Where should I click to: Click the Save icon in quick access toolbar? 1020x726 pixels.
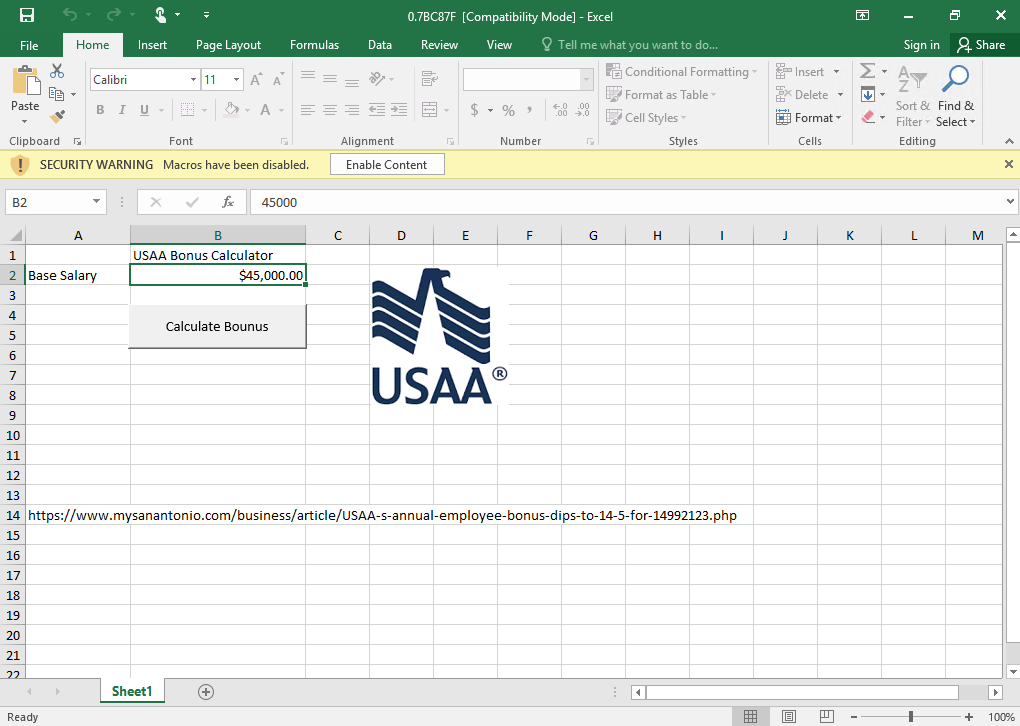[x=27, y=15]
